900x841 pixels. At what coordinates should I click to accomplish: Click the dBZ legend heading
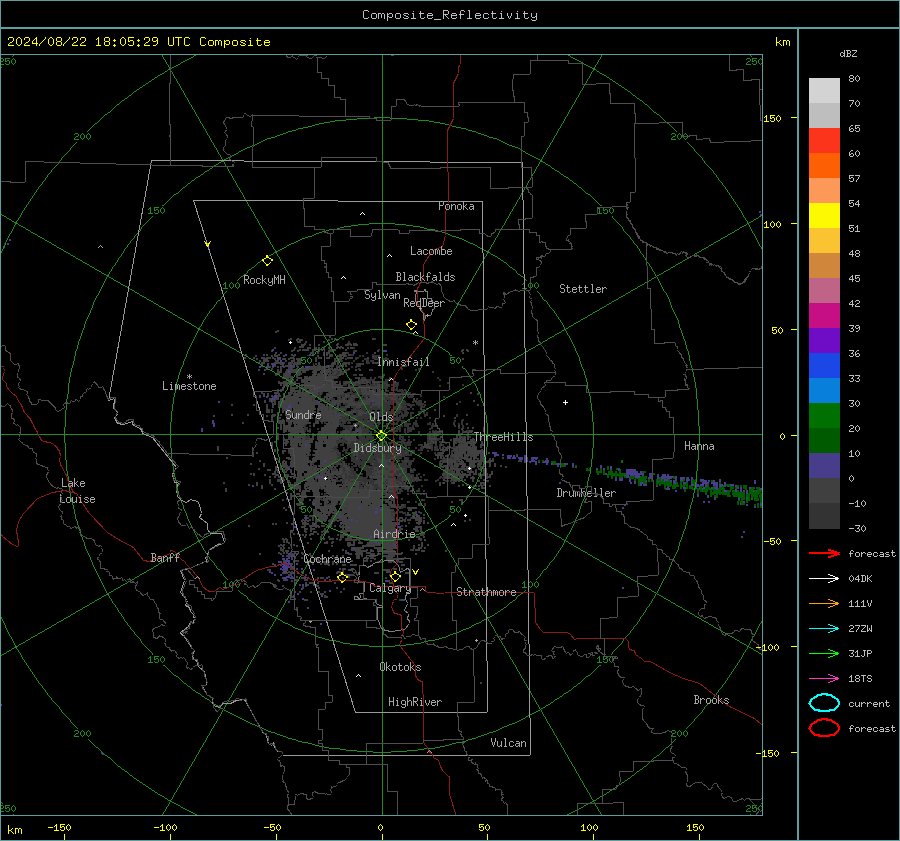point(848,53)
